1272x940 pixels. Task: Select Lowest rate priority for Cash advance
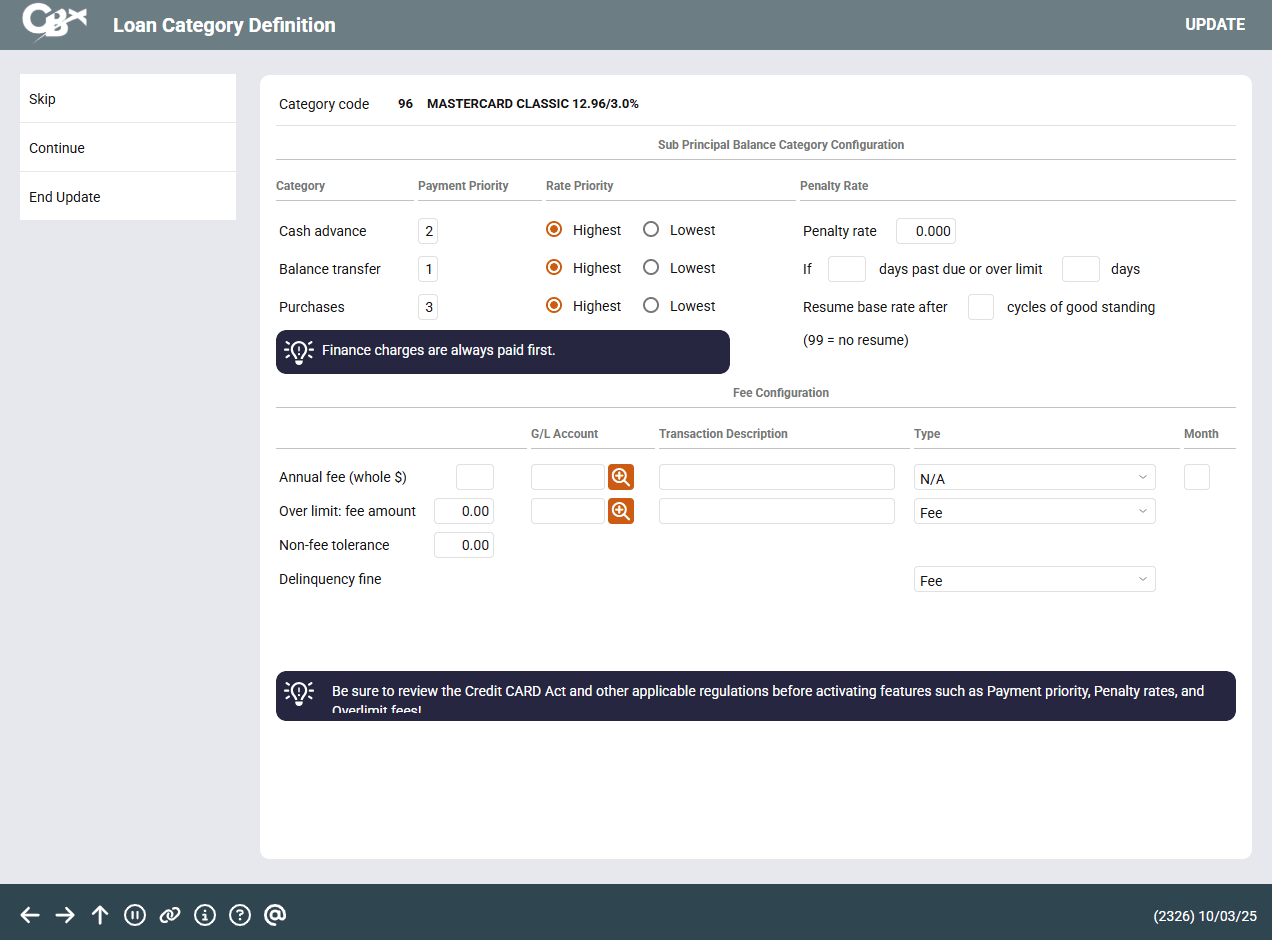(651, 230)
